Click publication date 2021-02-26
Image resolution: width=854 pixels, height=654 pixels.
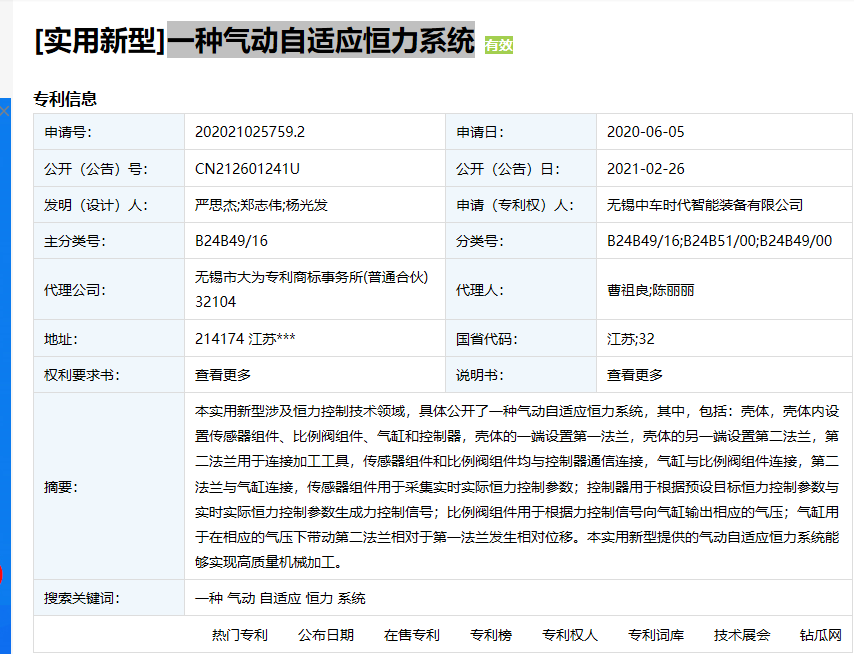[645, 169]
